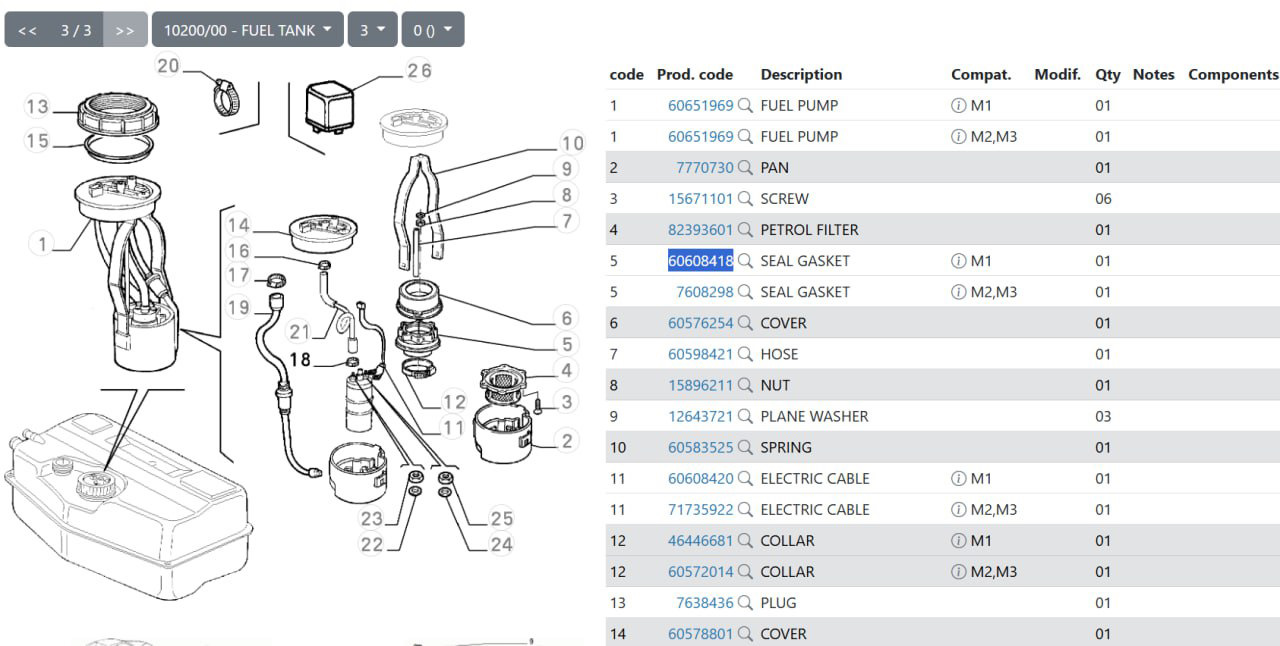Click the >> next page button

(x=125, y=30)
